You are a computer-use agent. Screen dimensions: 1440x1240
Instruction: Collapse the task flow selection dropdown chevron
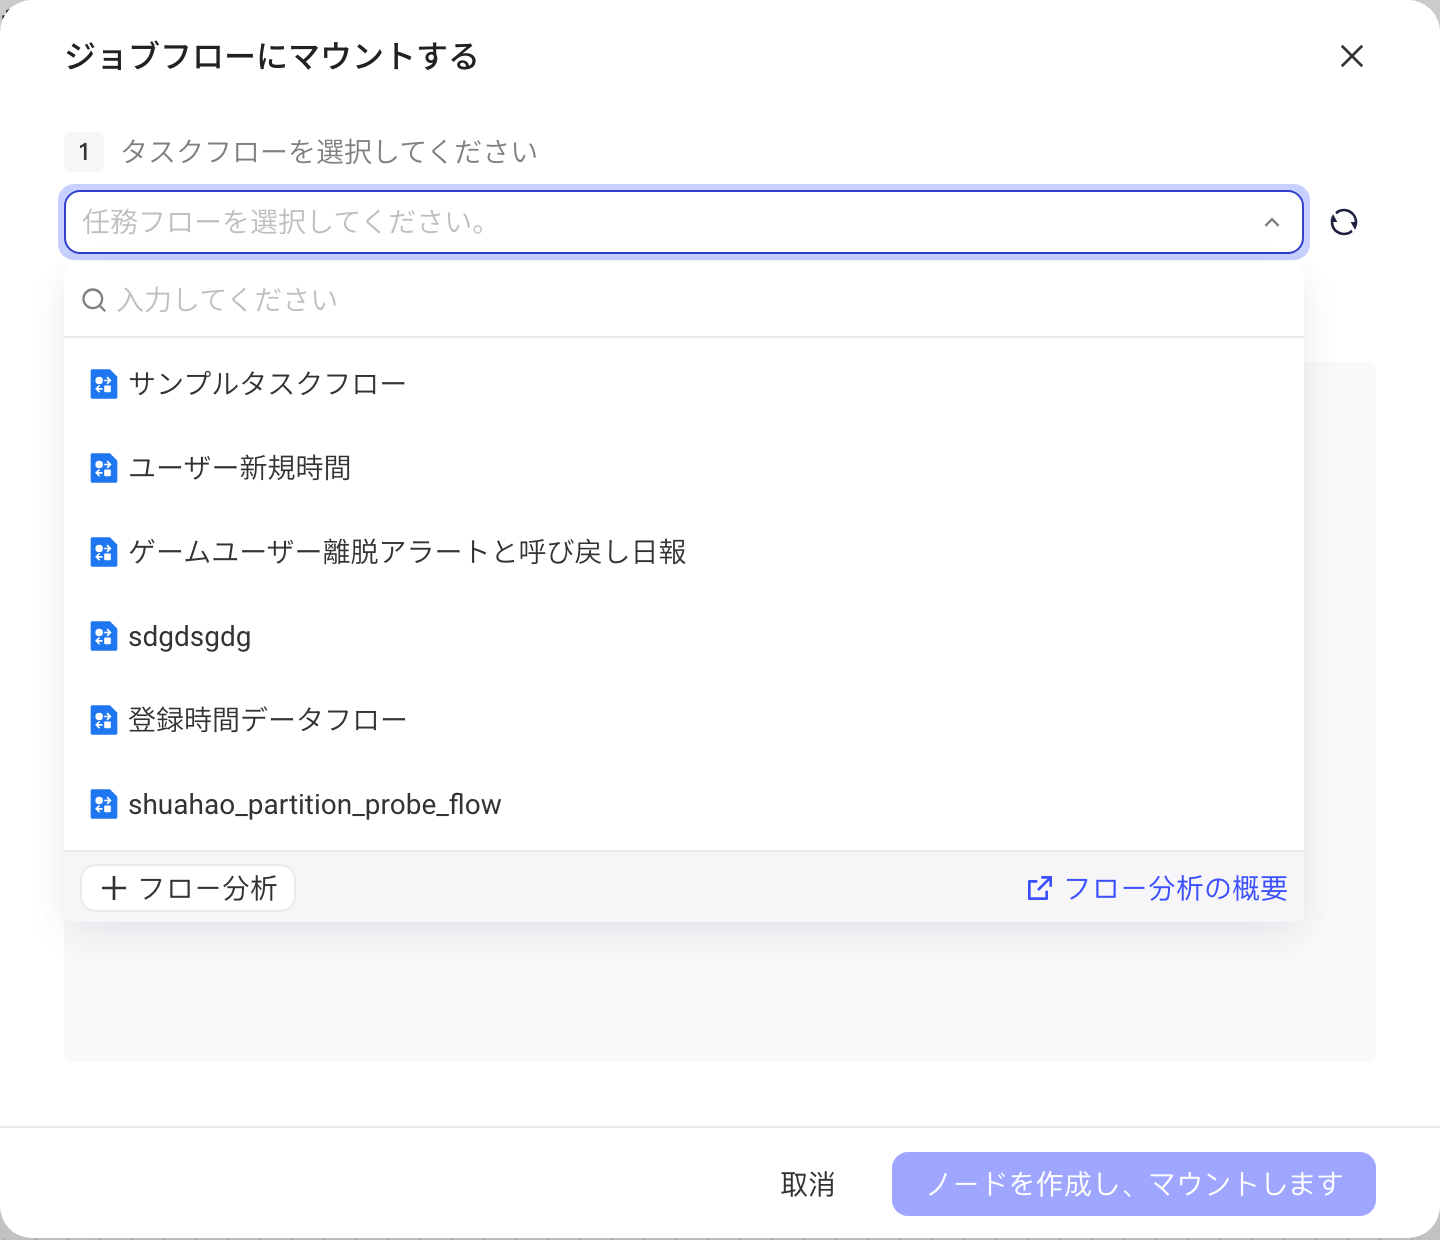(1272, 222)
